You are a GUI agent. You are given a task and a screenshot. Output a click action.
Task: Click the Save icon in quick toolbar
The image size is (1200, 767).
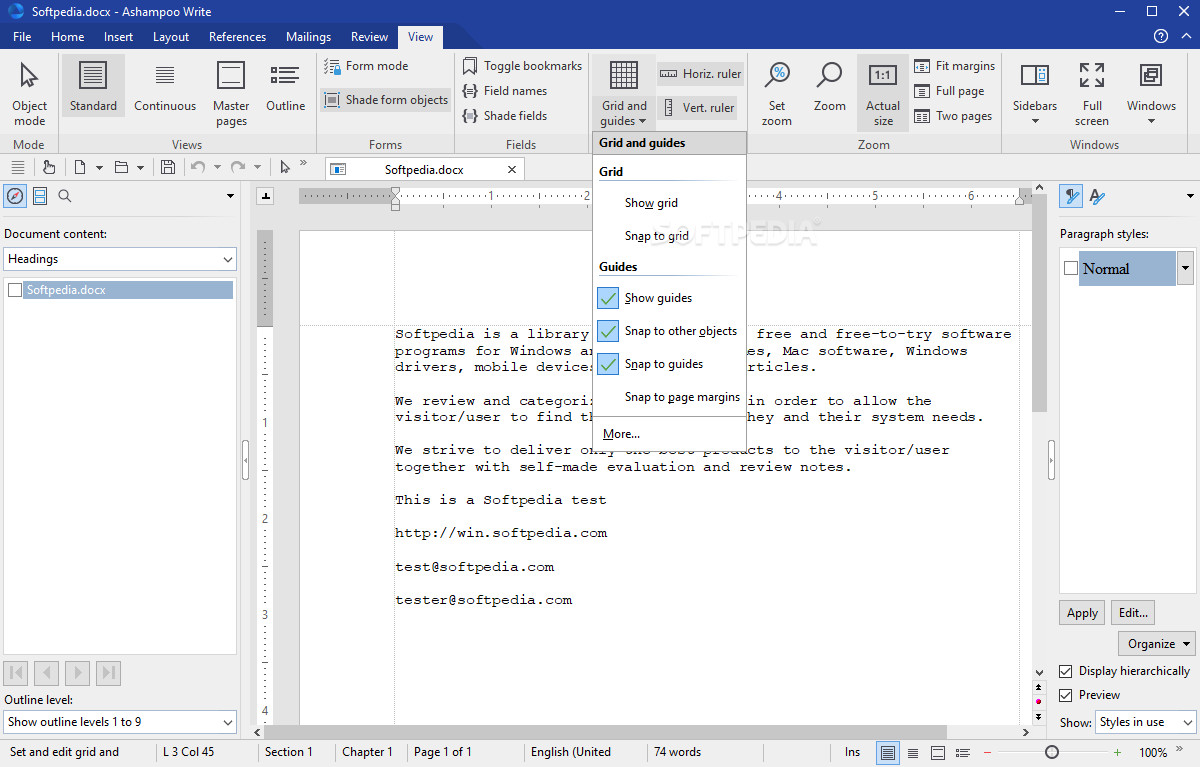[168, 167]
